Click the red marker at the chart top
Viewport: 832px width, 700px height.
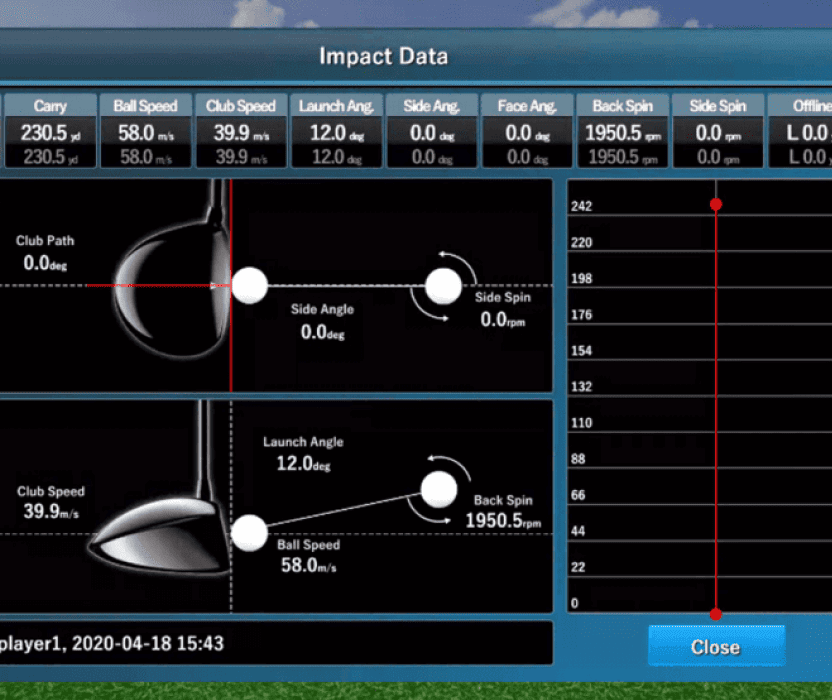[x=716, y=204]
